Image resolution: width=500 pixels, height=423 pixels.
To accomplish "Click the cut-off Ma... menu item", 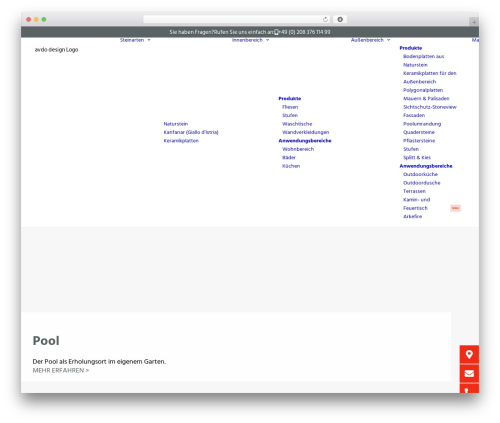I will click(475, 40).
